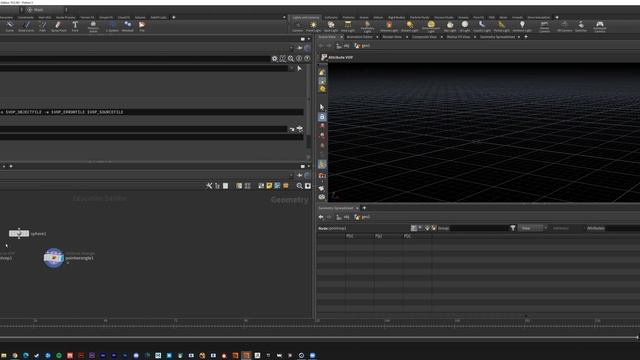Click the Gamepad Camera shelf tool

point(600,27)
